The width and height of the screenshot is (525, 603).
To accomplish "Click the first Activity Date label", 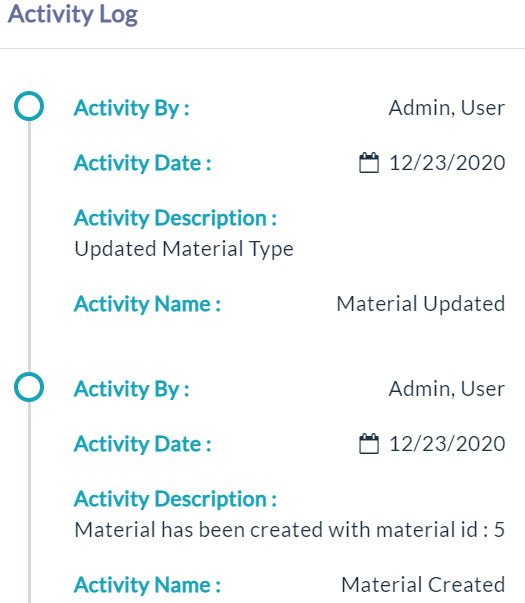I will [143, 163].
